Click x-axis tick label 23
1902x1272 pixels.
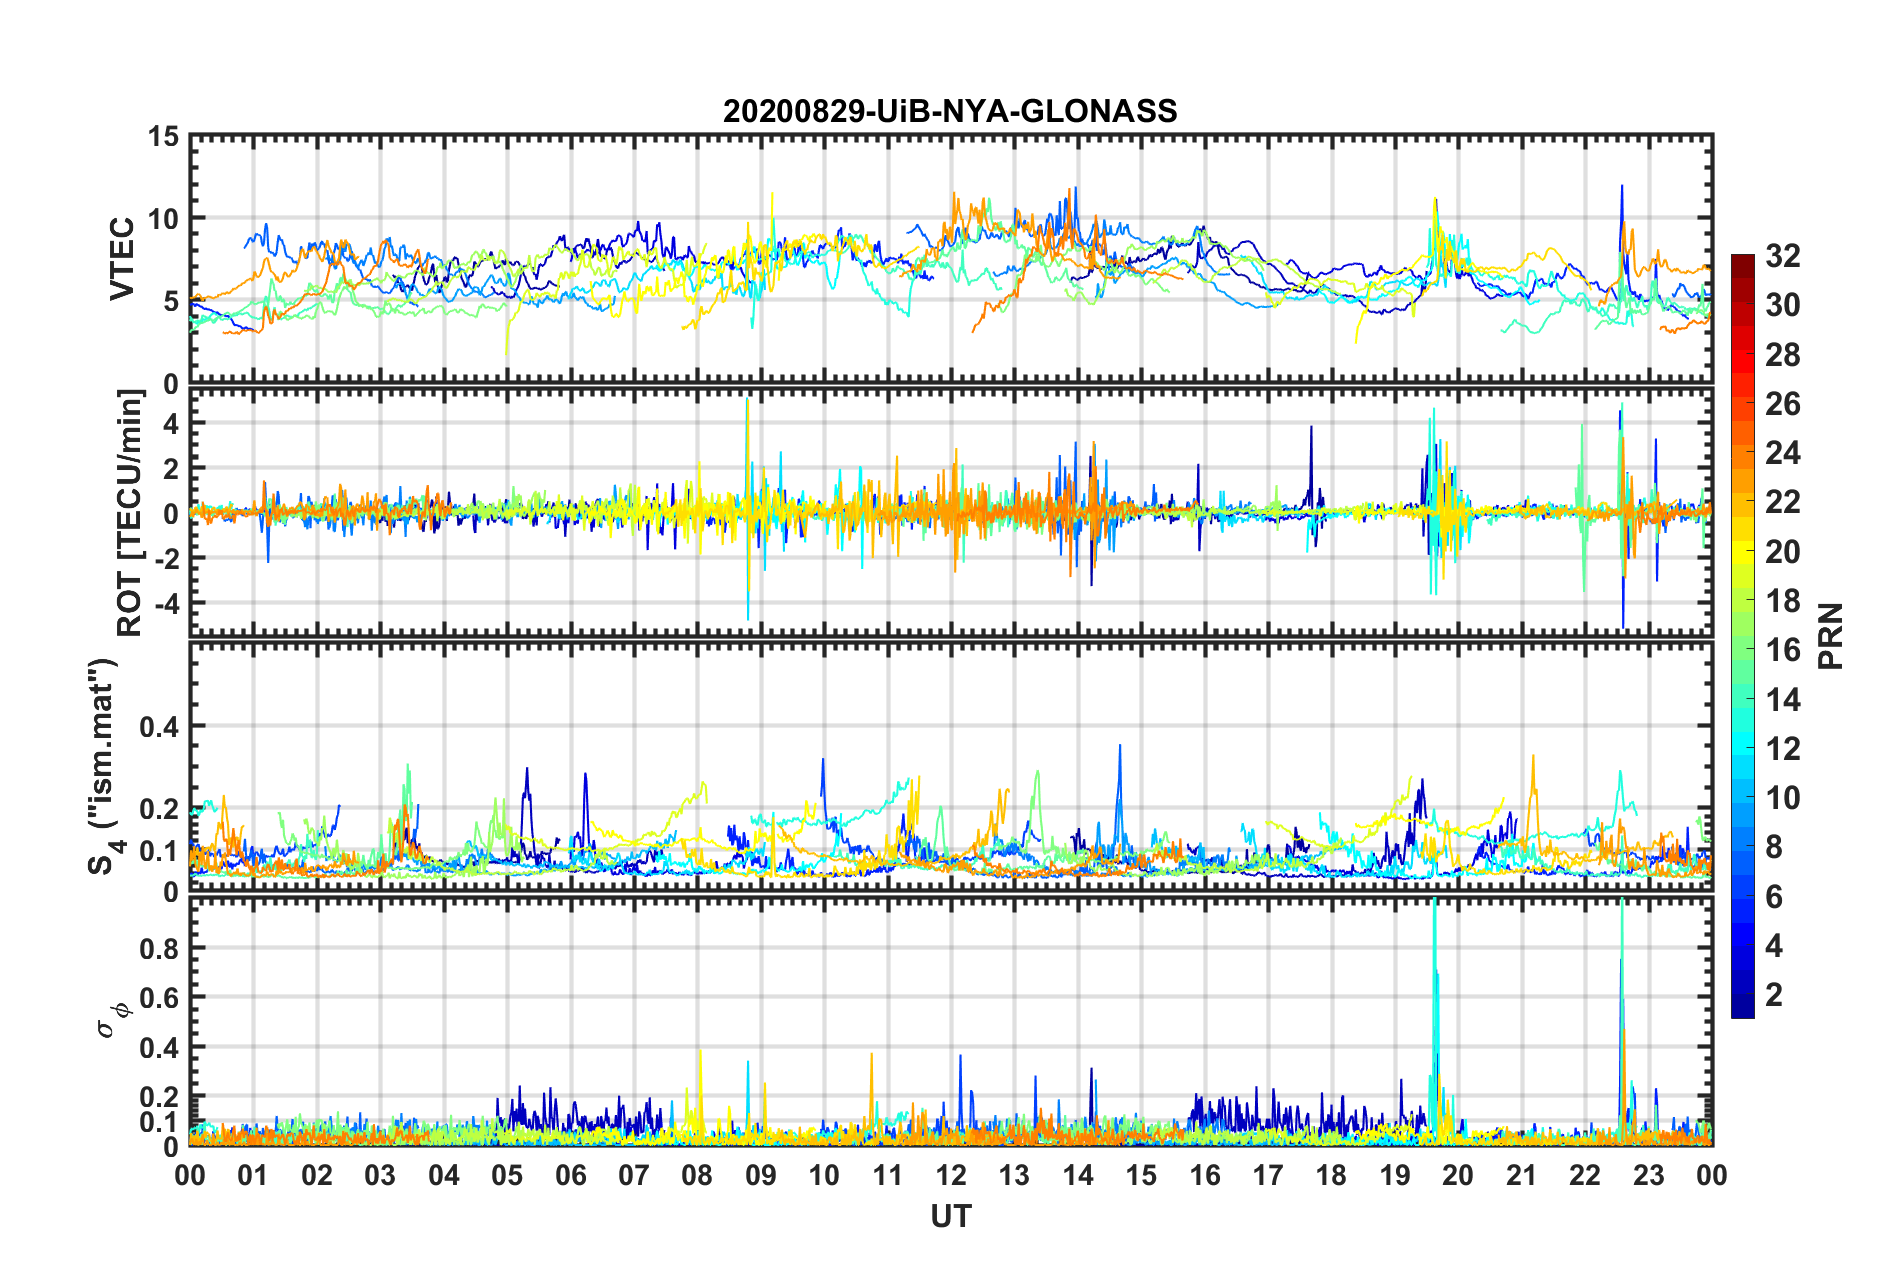click(x=1649, y=1175)
